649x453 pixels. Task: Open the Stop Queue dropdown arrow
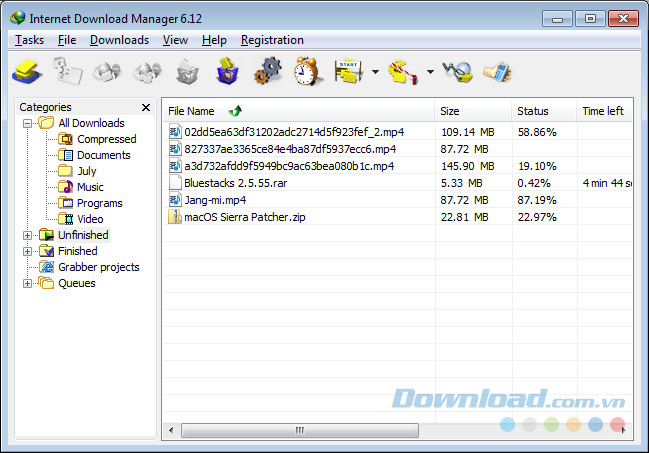click(430, 72)
